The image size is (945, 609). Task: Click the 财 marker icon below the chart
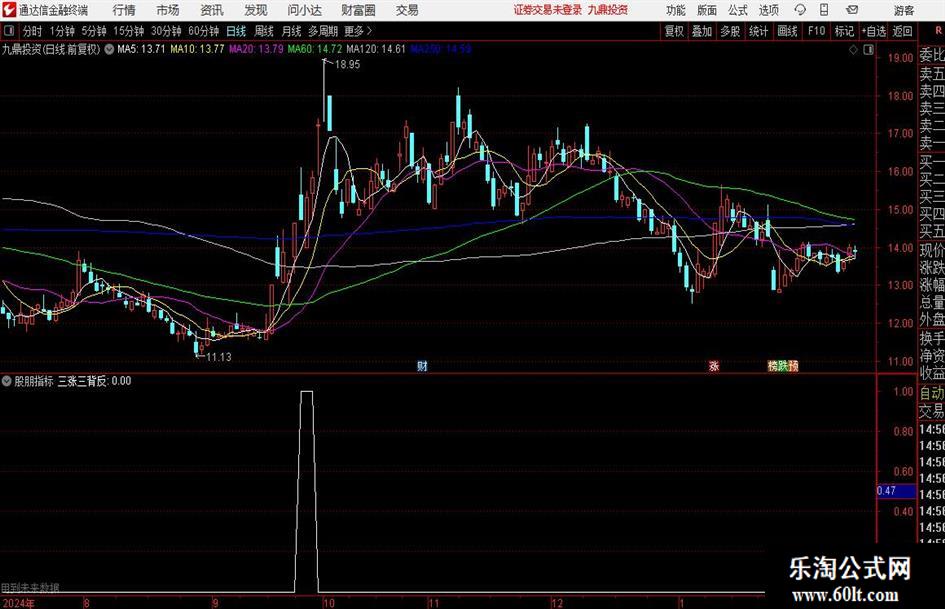pyautogui.click(x=422, y=365)
